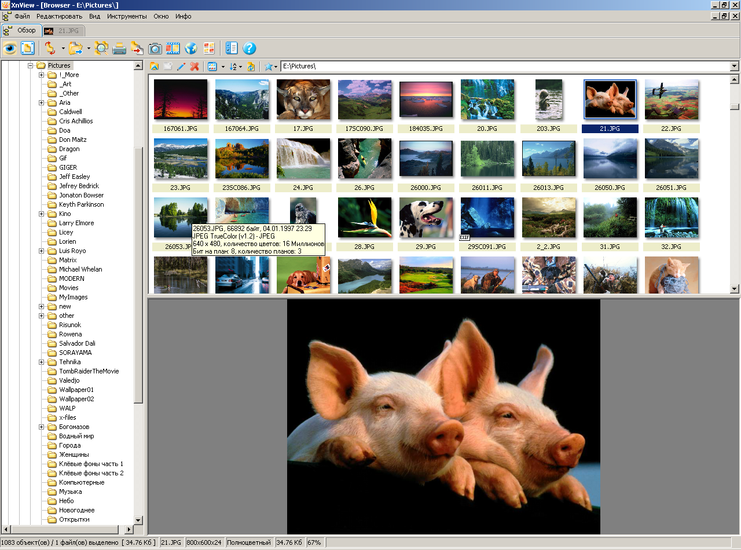Image resolution: width=741 pixels, height=550 pixels.
Task: Open the Вид menu
Action: (x=95, y=16)
